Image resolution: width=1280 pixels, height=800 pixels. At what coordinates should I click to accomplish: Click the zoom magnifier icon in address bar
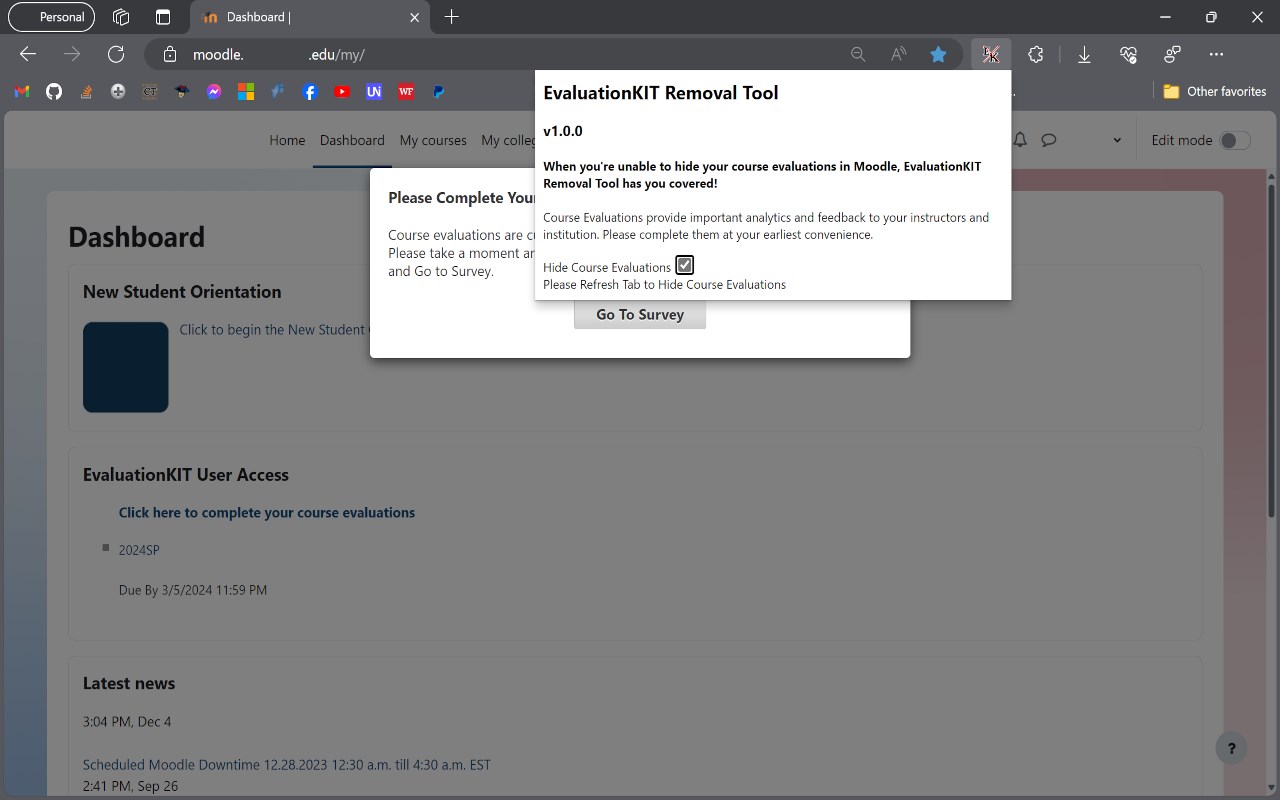(x=858, y=55)
